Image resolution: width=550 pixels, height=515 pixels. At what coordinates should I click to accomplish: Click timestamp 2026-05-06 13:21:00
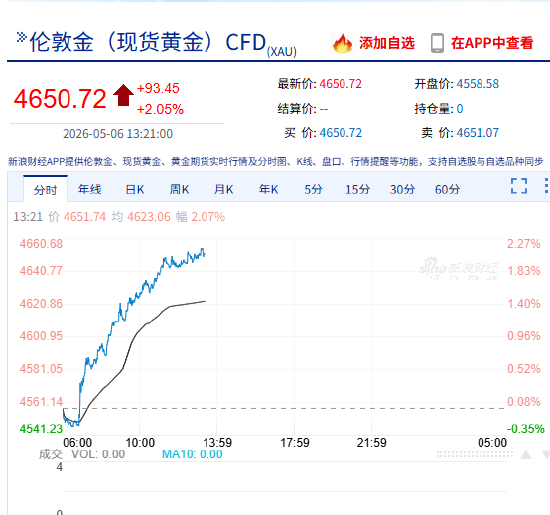tap(118, 134)
